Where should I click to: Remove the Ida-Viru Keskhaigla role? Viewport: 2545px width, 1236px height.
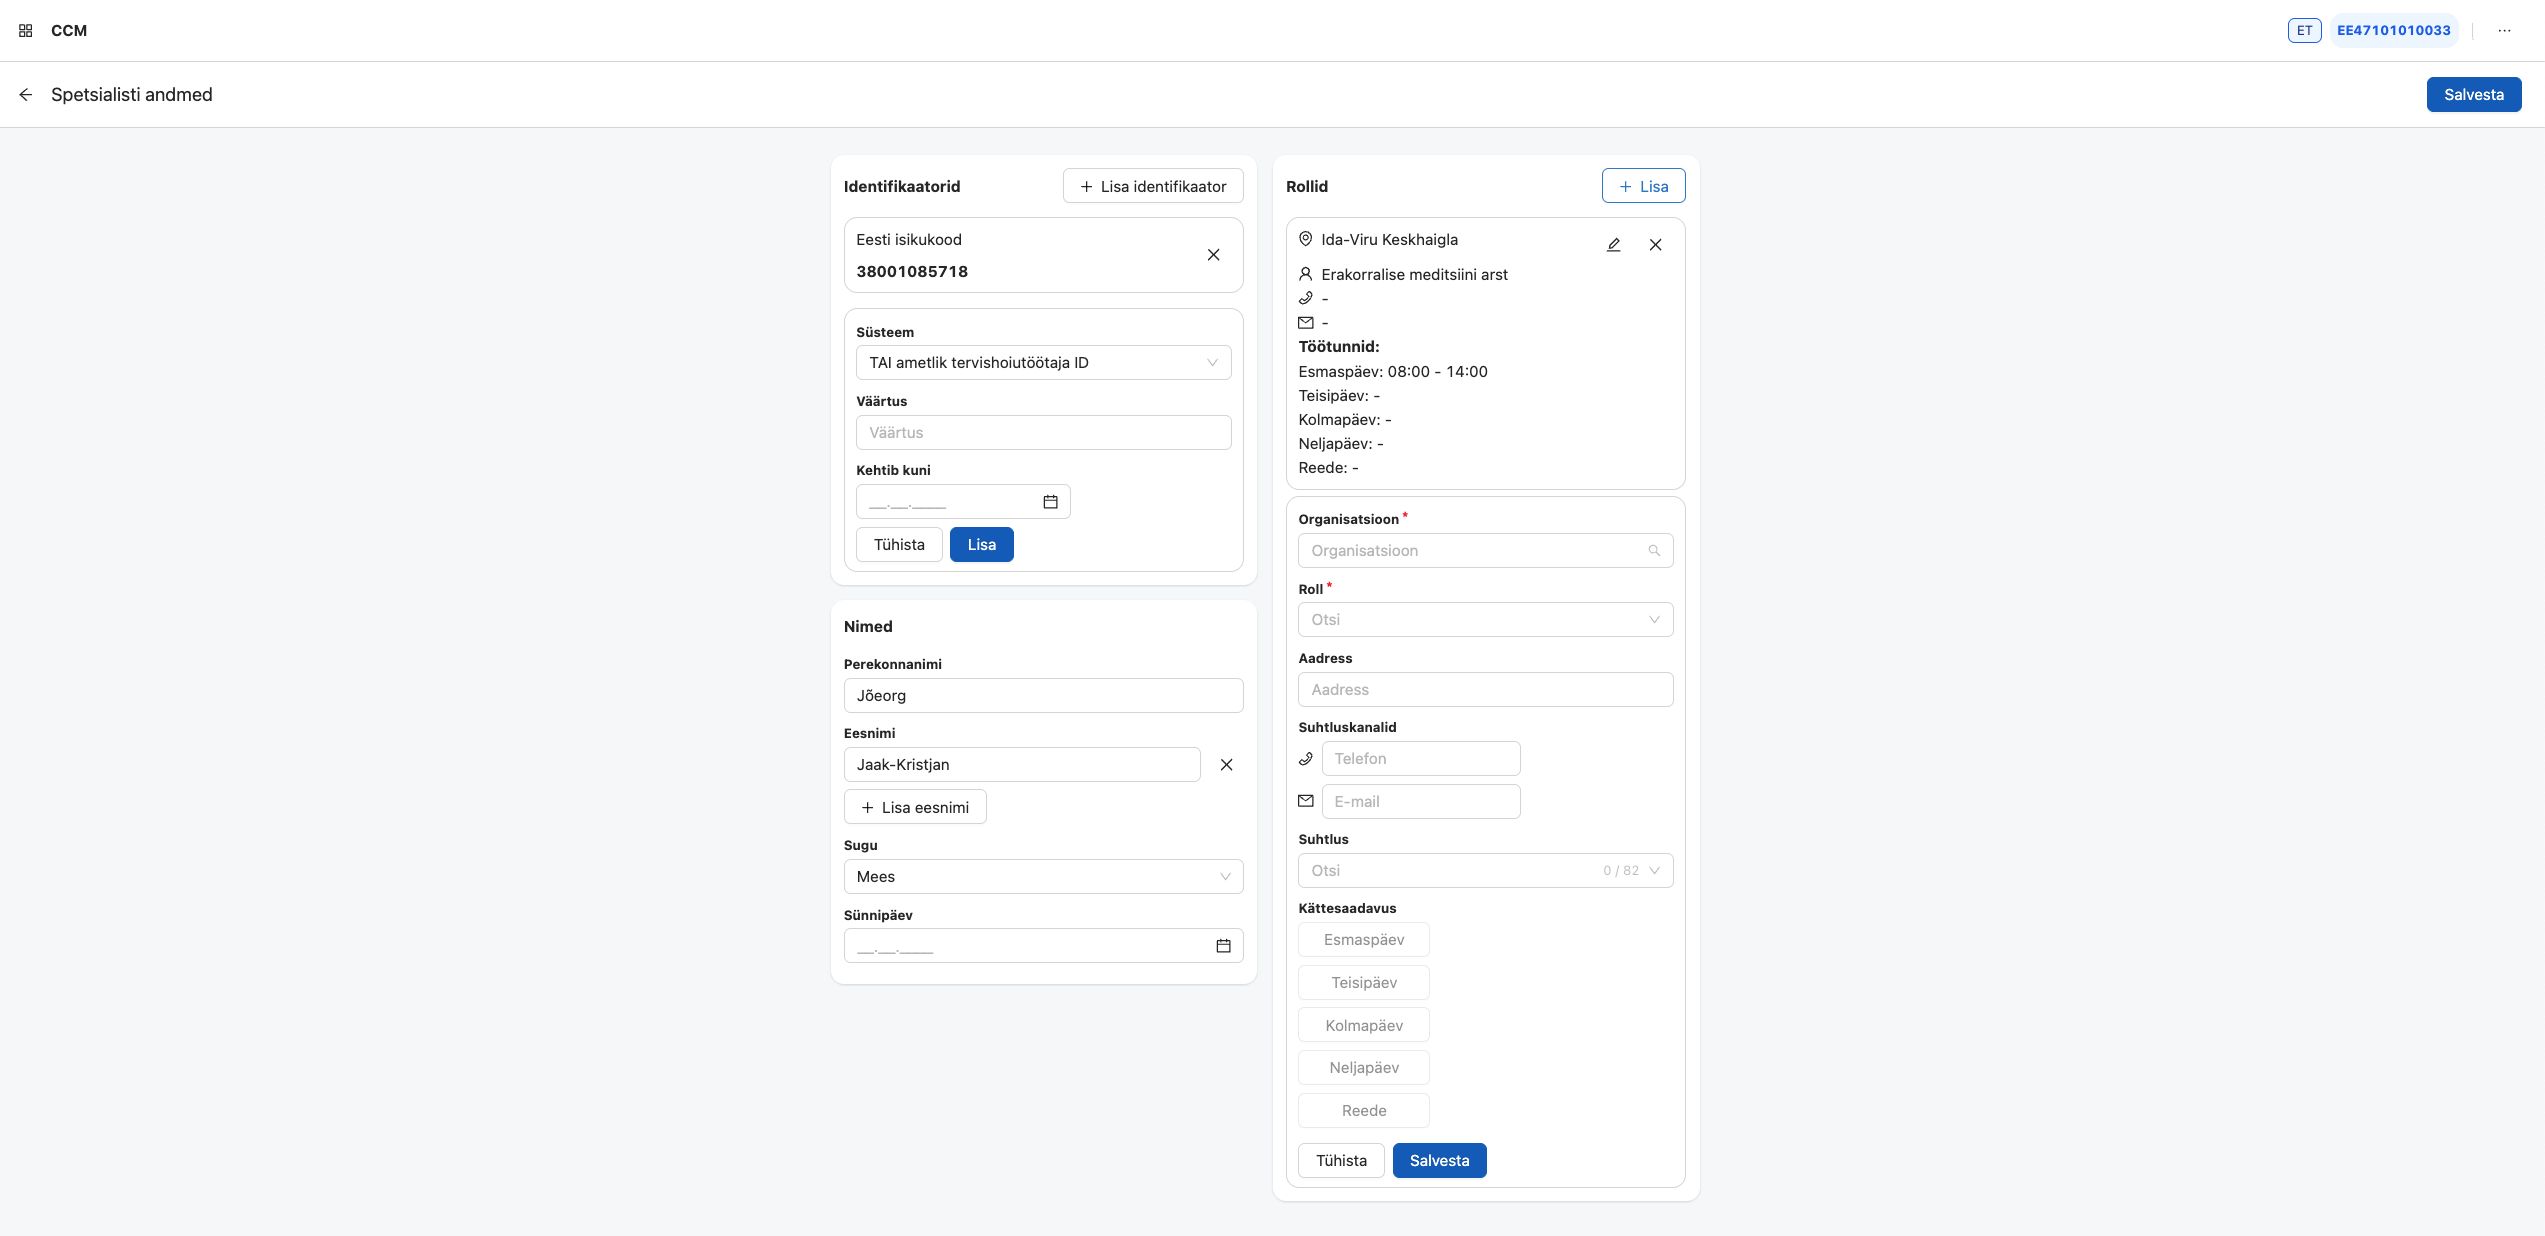pos(1655,244)
